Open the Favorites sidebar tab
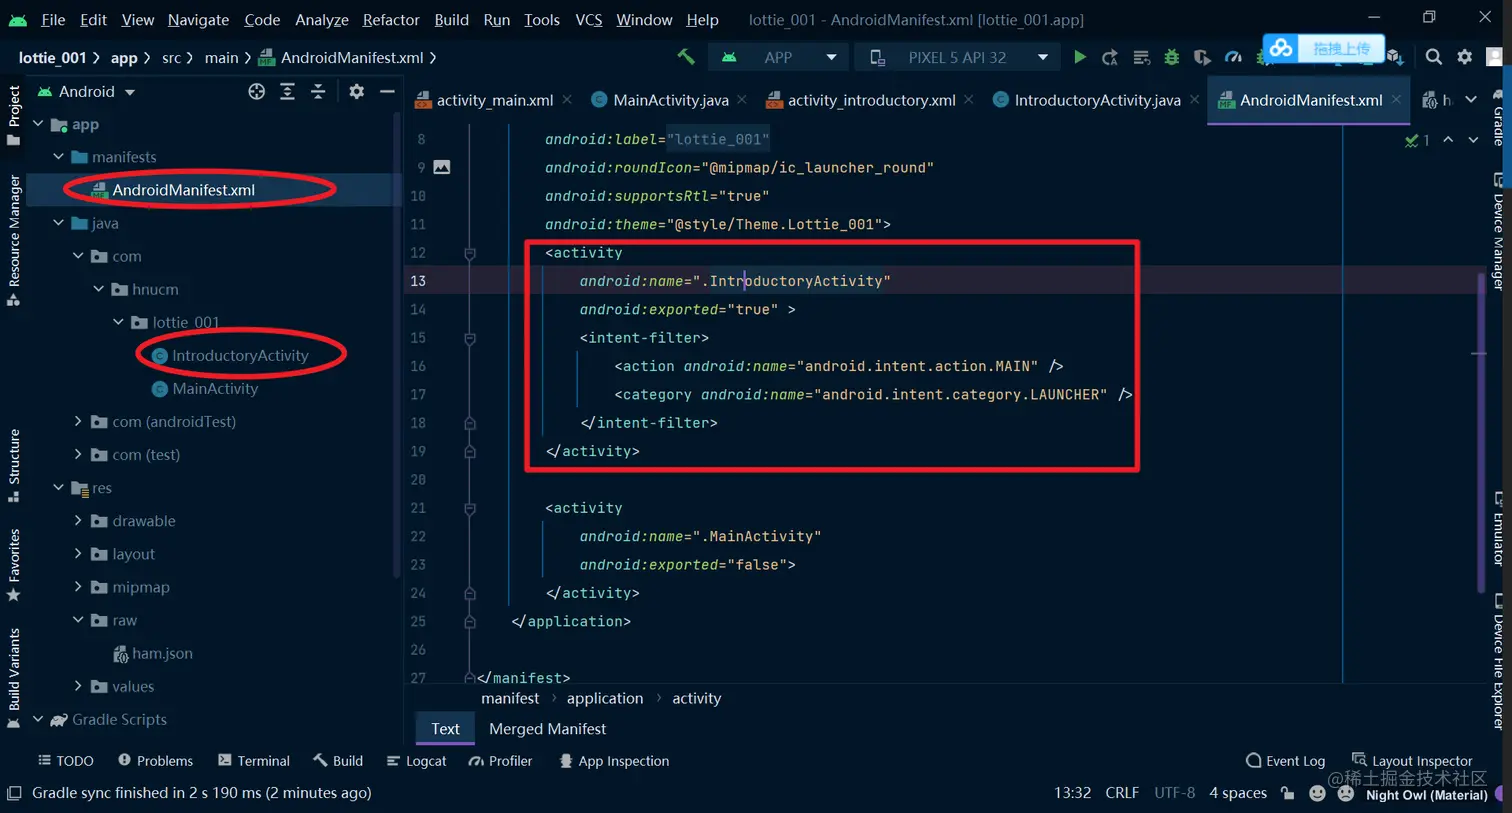1512x813 pixels. [14, 565]
